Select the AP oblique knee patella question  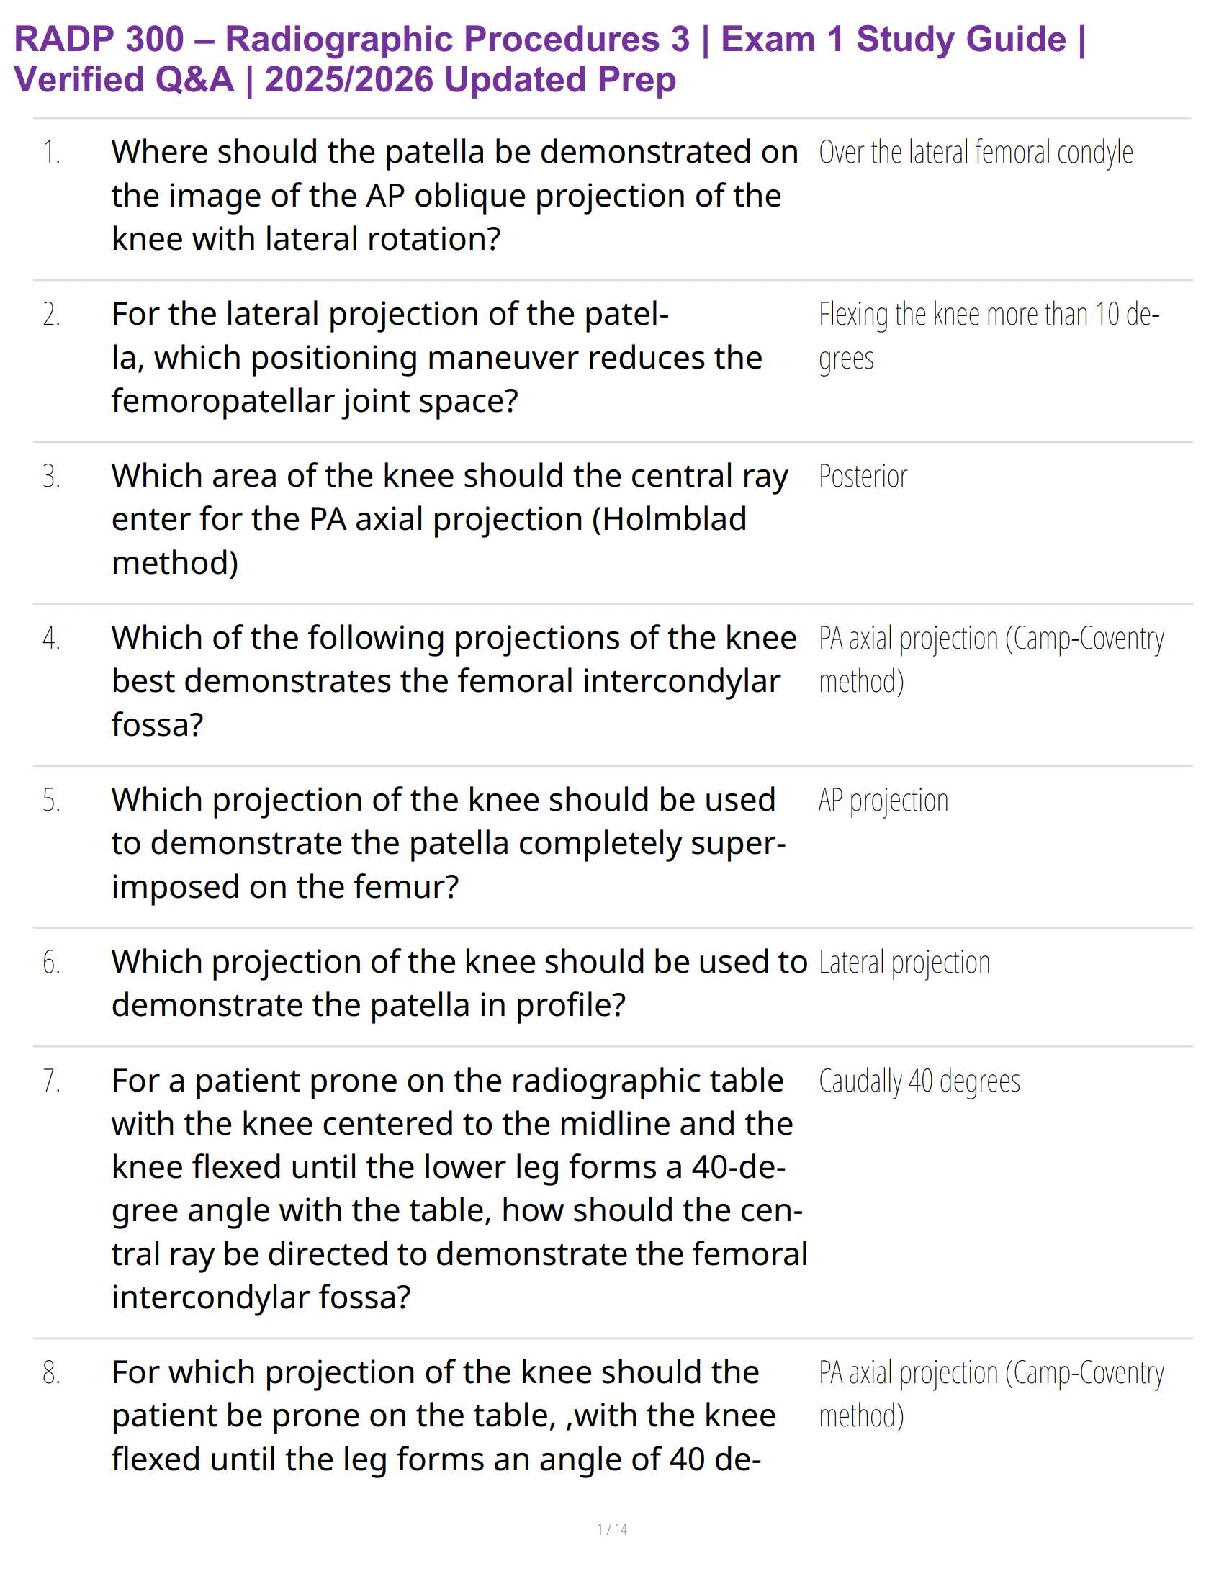[454, 196]
